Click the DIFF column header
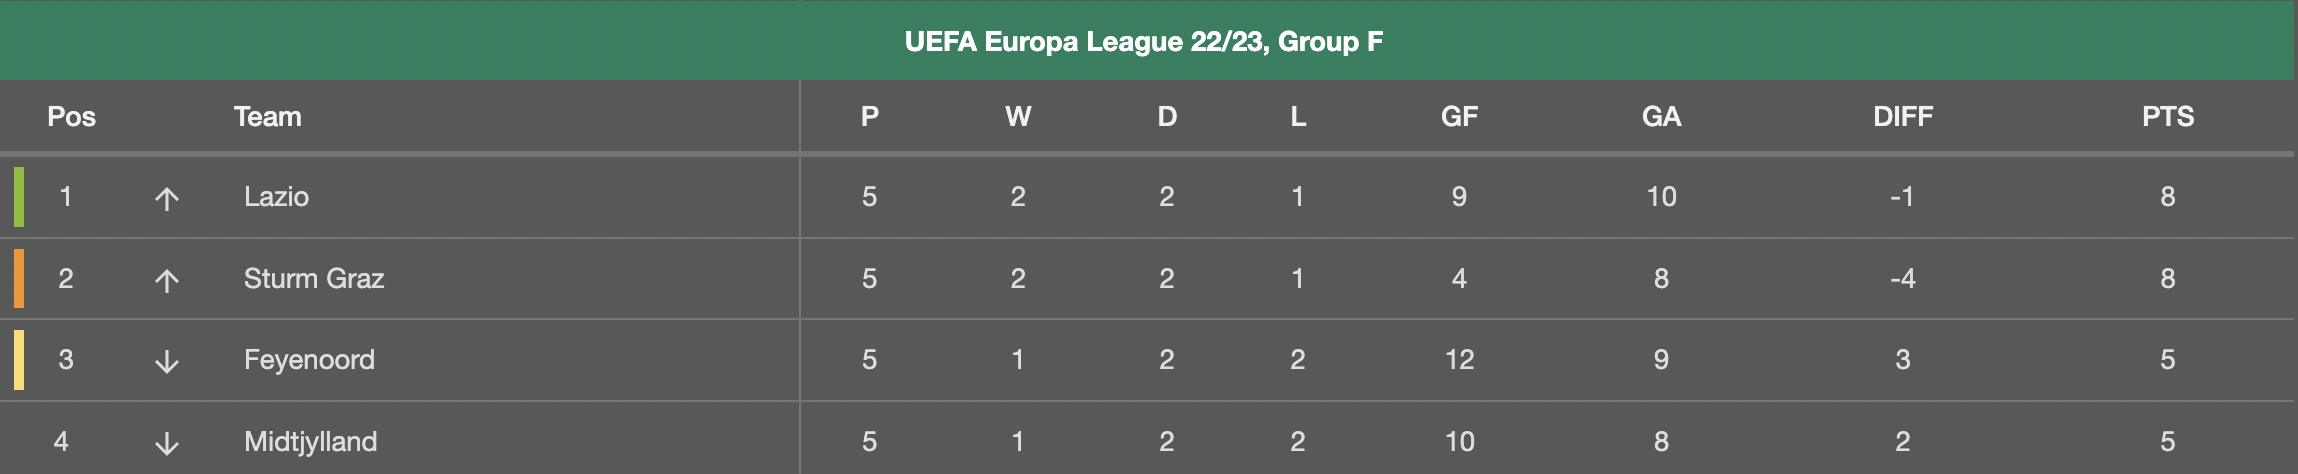2298x474 pixels. click(1902, 116)
